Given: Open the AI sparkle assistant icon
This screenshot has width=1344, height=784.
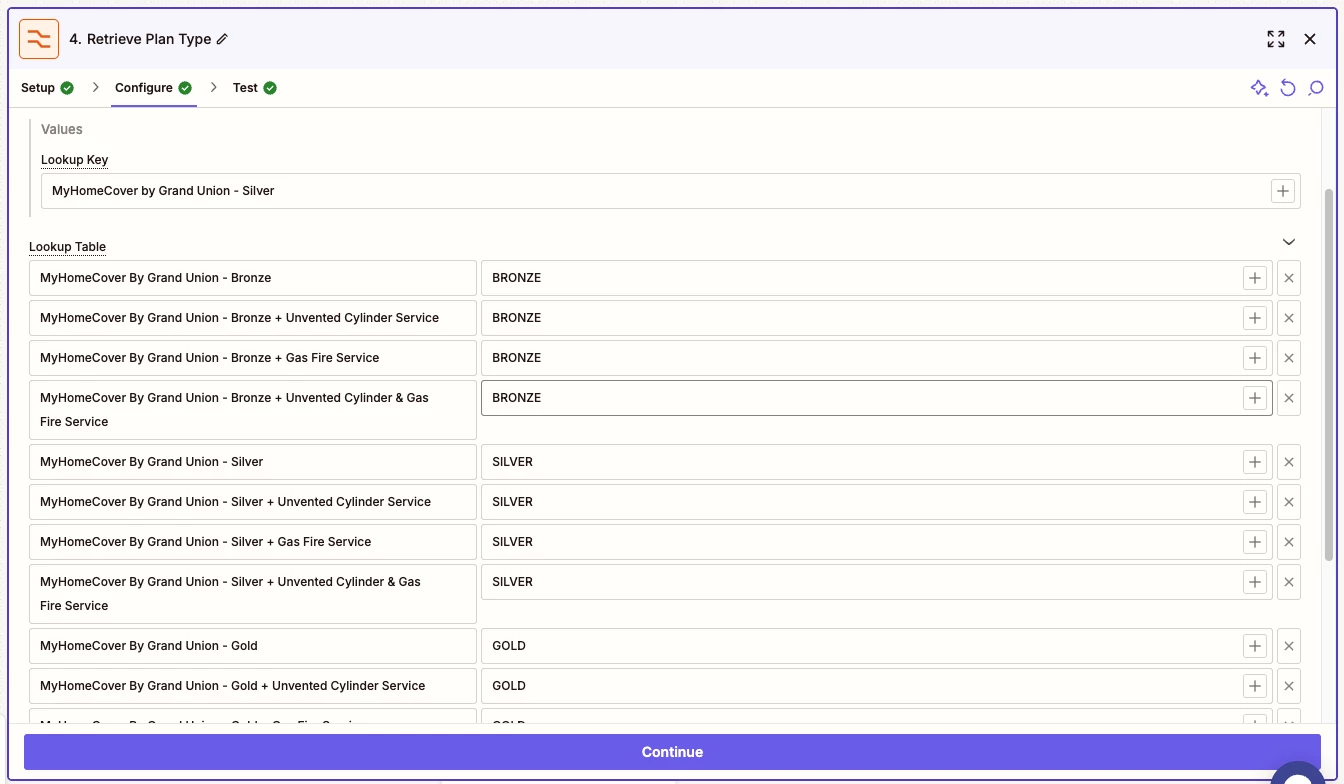Looking at the screenshot, I should (x=1260, y=88).
